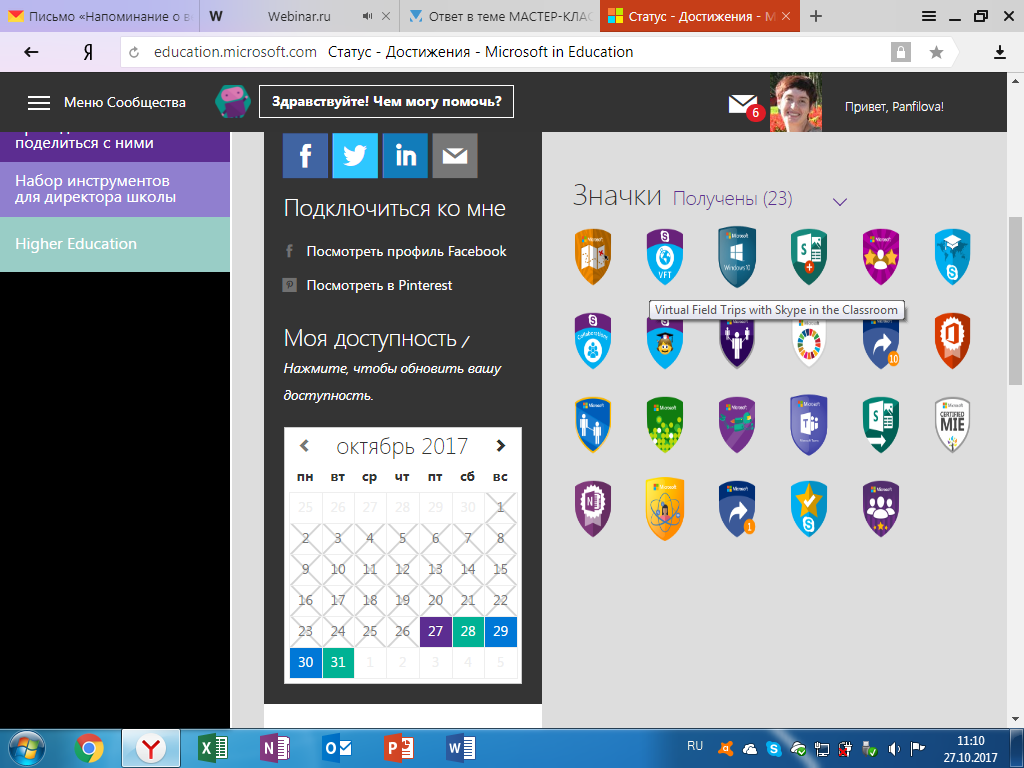The image size is (1024, 768).
Task: Open a new browser tab
Action: point(816,16)
